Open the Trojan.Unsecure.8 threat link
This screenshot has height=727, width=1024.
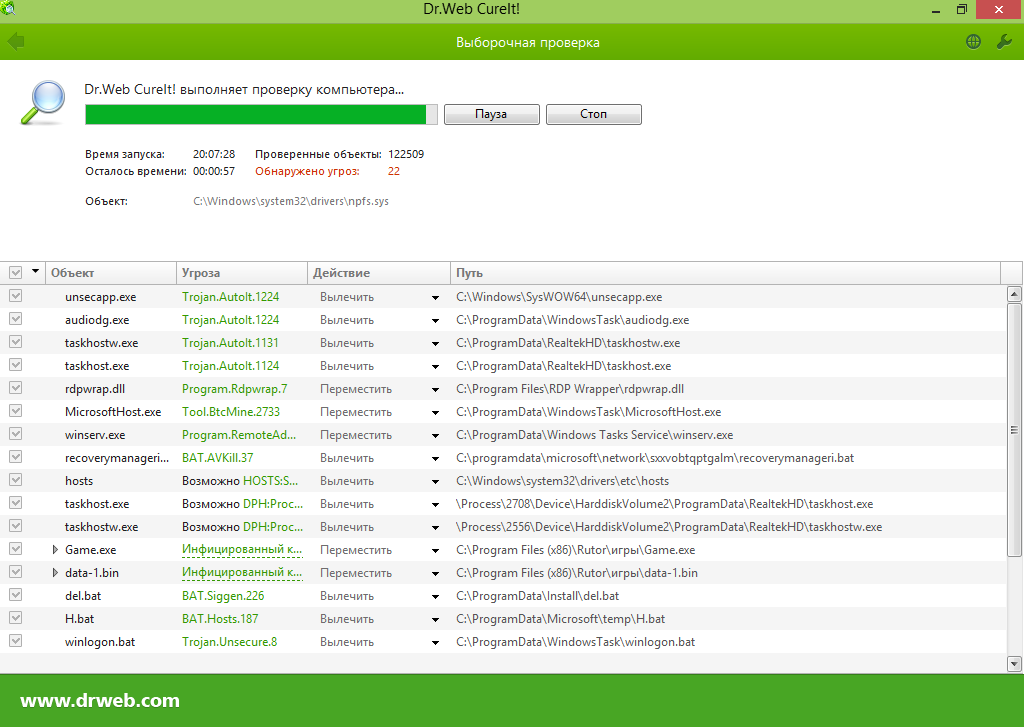coord(229,641)
